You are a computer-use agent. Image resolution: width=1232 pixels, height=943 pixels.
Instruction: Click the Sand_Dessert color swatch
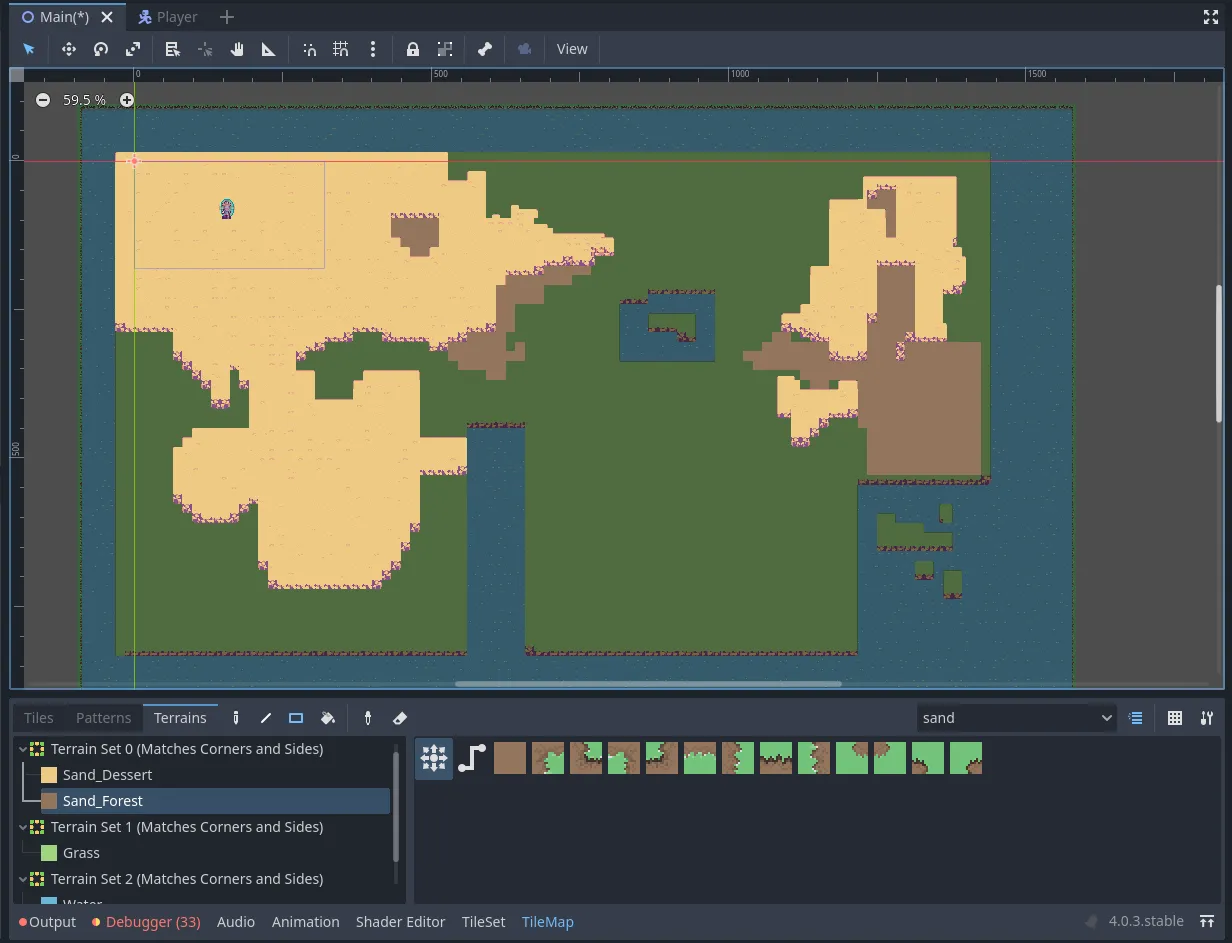pyautogui.click(x=49, y=775)
